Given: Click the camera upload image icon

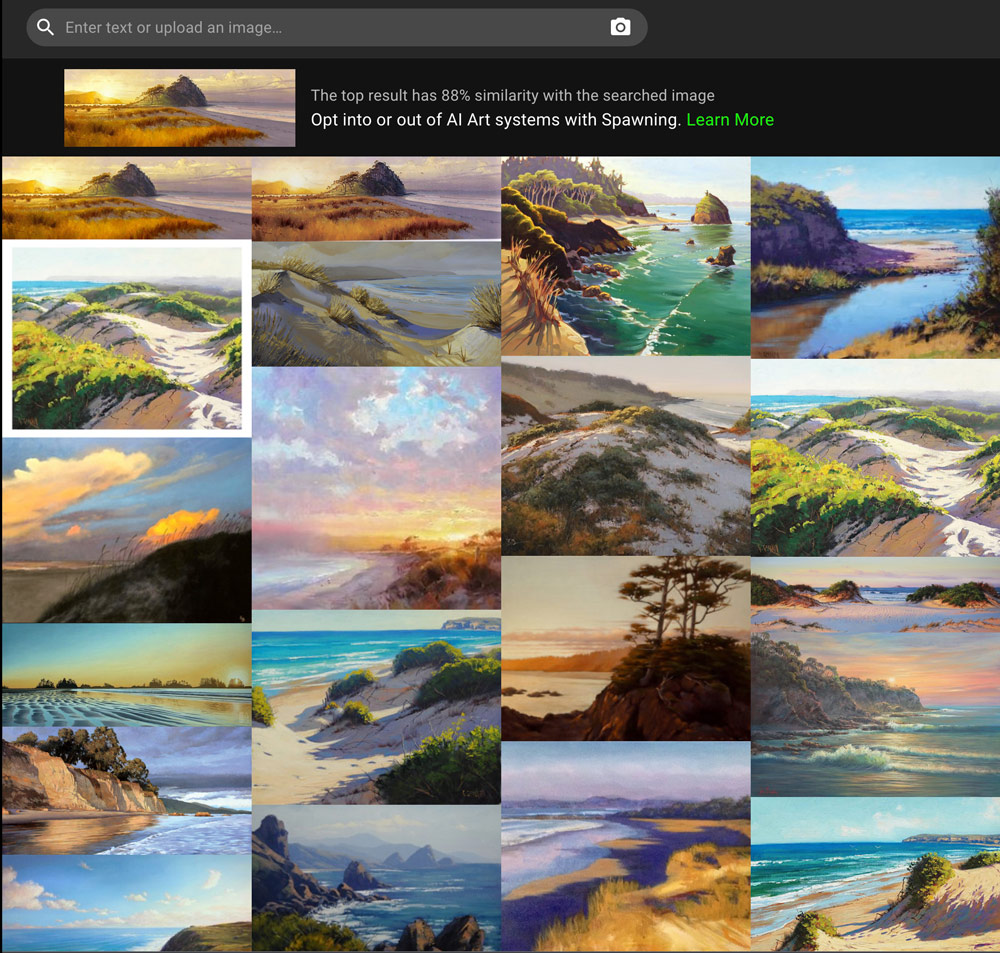Looking at the screenshot, I should pyautogui.click(x=620, y=27).
